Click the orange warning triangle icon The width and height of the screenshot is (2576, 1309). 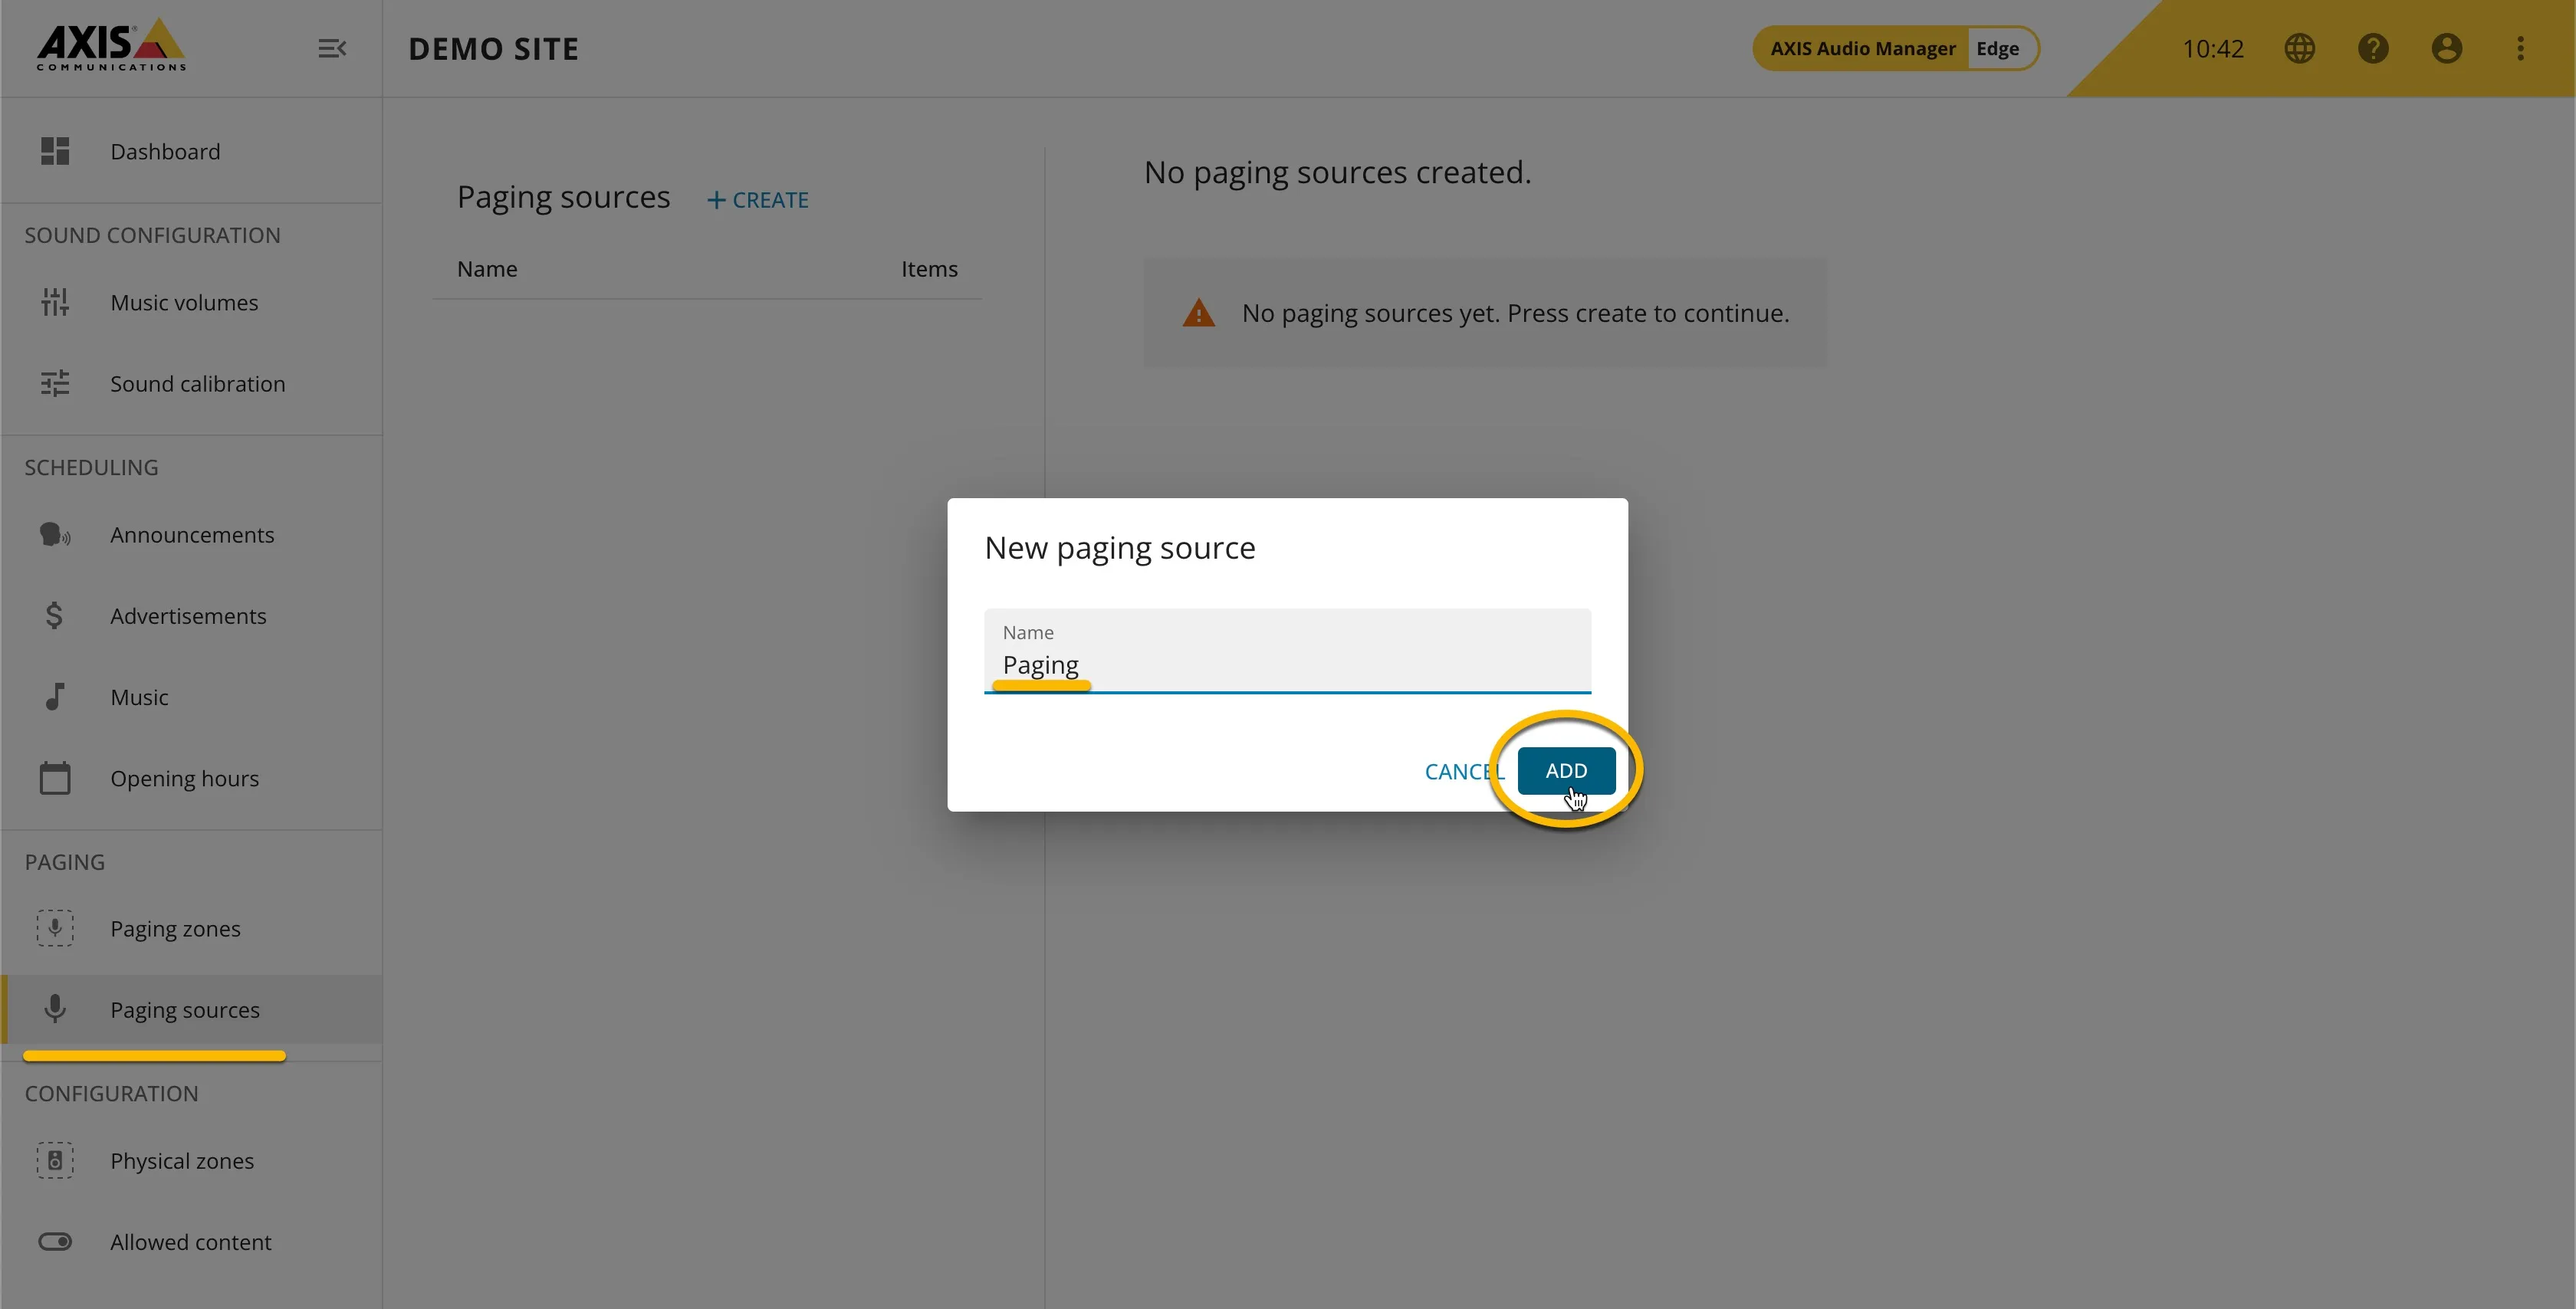(1198, 313)
